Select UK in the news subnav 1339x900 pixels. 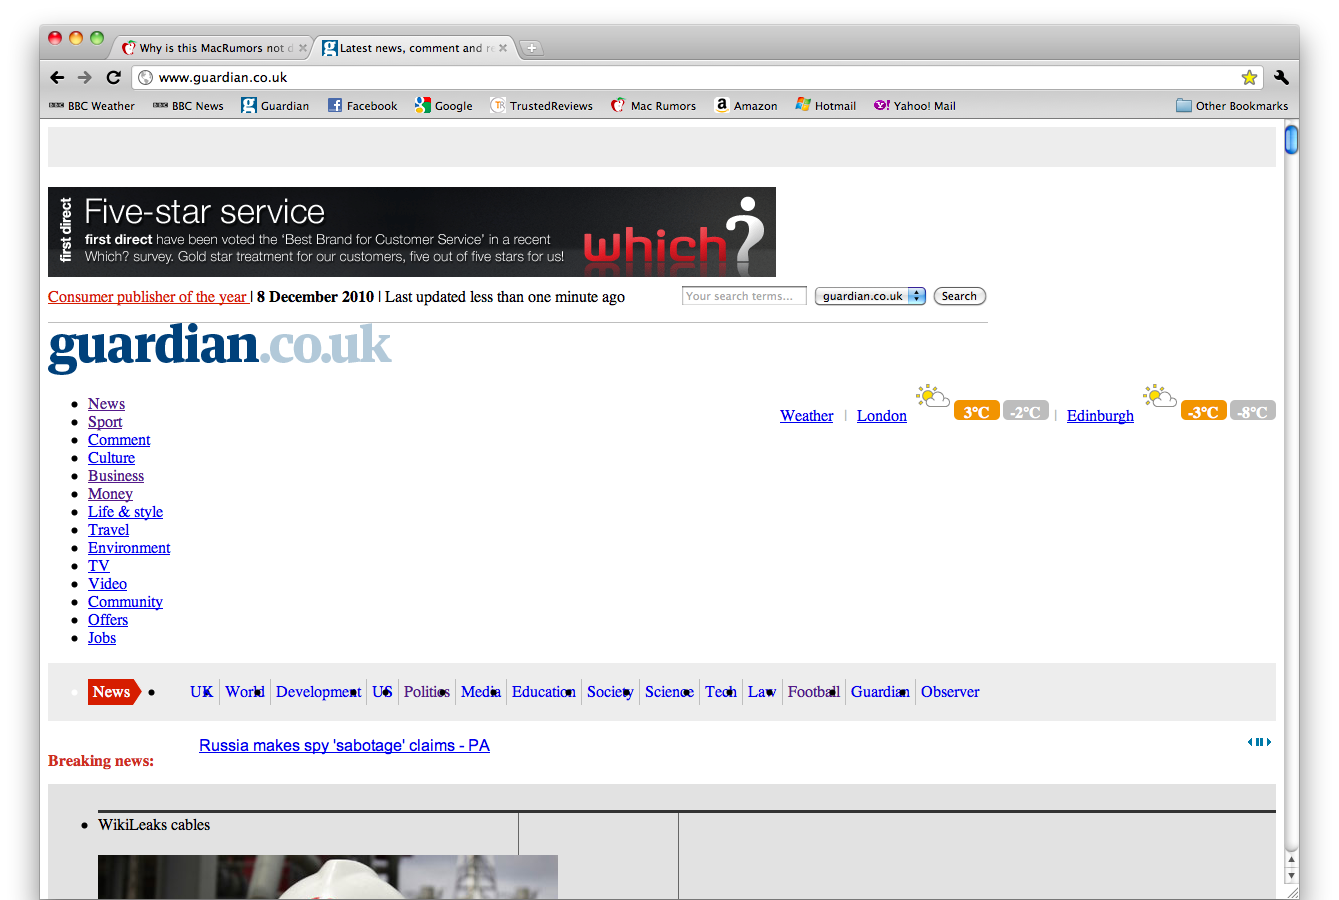click(202, 692)
